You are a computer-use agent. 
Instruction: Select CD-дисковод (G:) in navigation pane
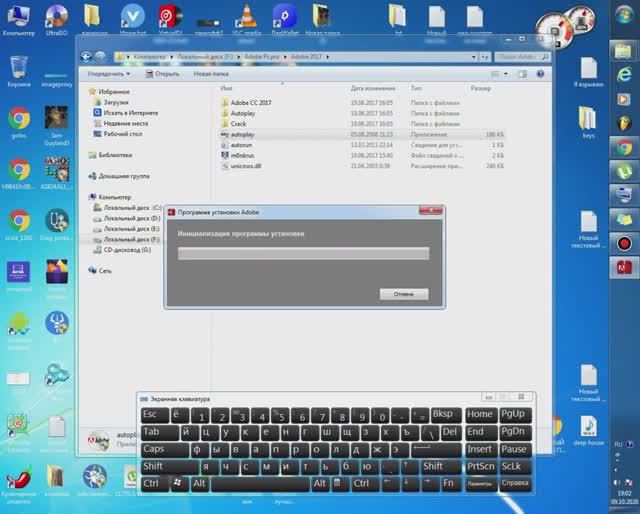[x=122, y=250]
